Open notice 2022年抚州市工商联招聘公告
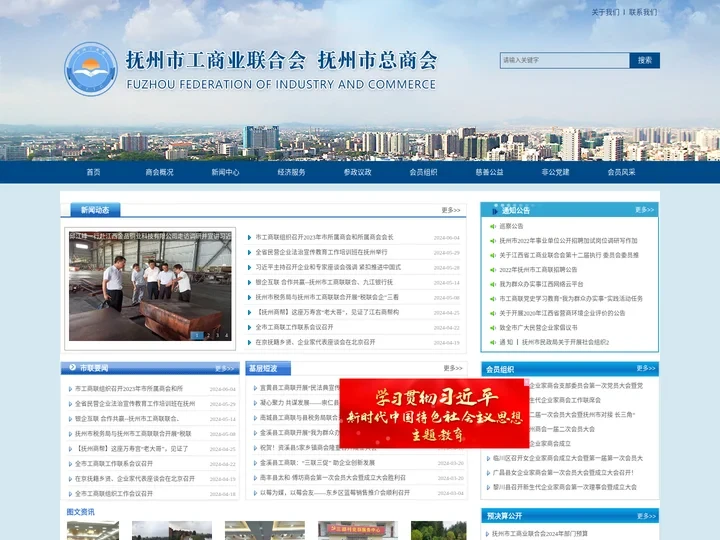This screenshot has width=720, height=540. tap(538, 270)
